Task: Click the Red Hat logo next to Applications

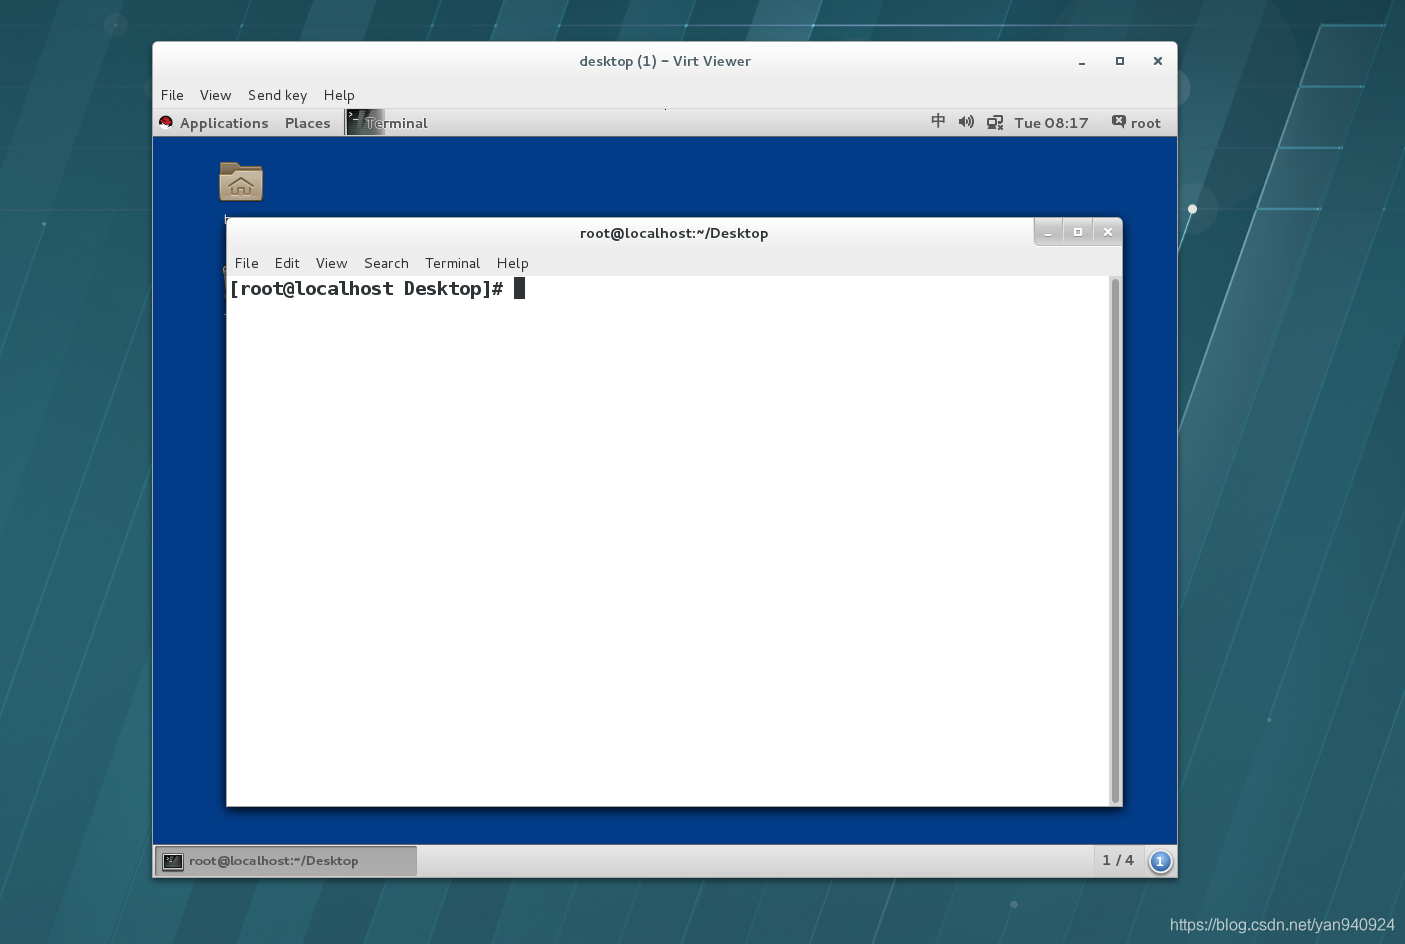Action: click(x=166, y=123)
